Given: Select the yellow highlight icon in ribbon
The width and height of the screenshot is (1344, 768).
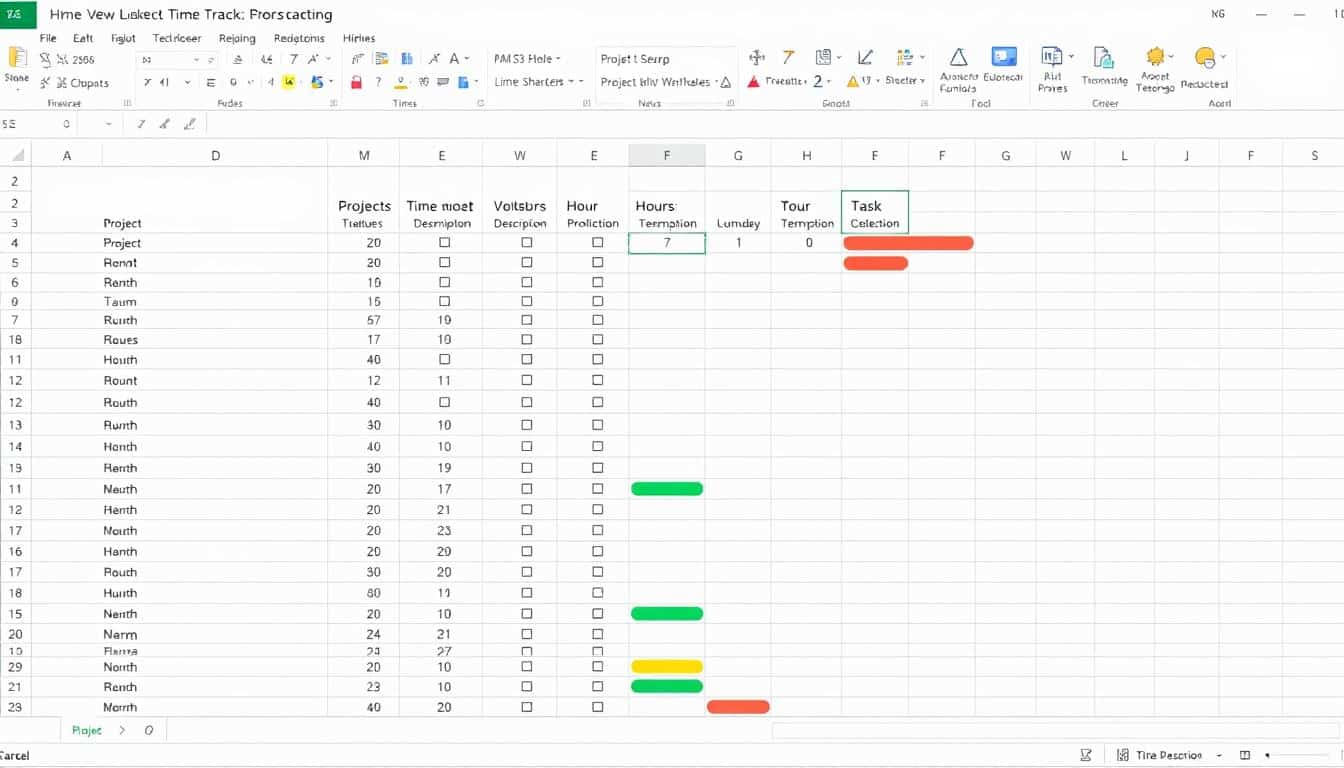Looking at the screenshot, I should pos(289,83).
